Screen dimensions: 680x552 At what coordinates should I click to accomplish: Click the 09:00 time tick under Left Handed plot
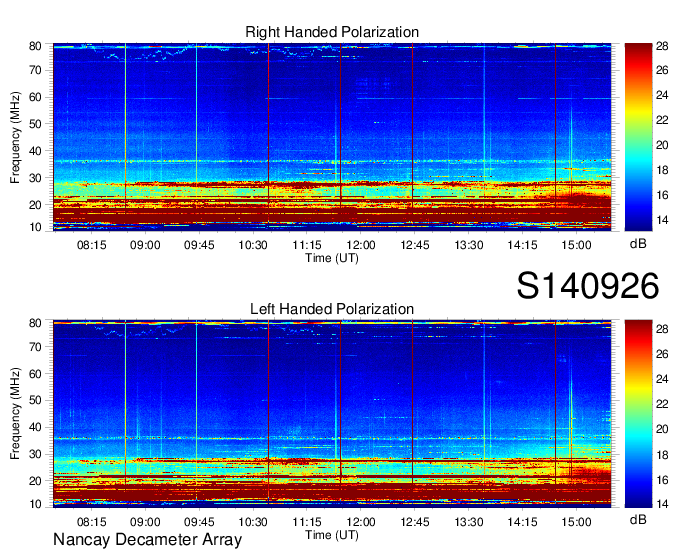(145, 522)
